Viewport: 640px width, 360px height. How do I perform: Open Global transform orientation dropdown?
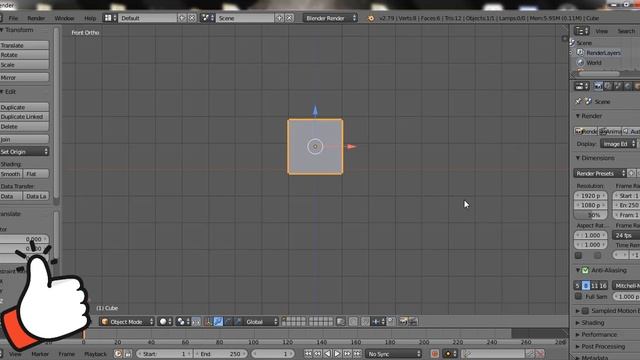pos(261,322)
